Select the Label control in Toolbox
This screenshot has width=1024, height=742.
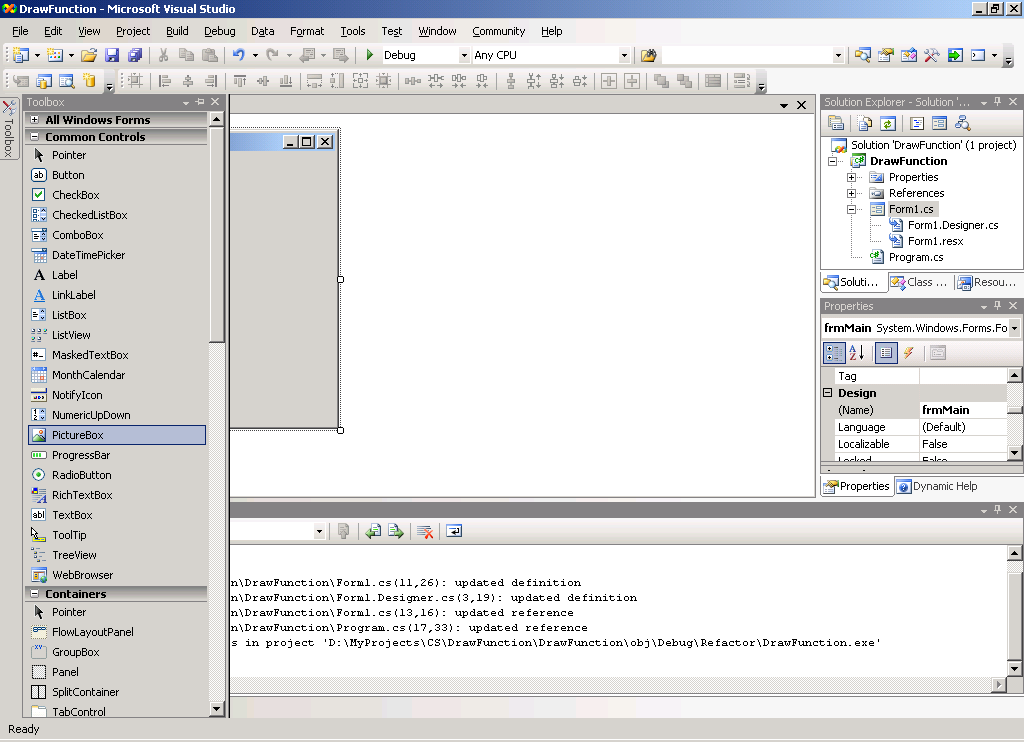(x=117, y=275)
